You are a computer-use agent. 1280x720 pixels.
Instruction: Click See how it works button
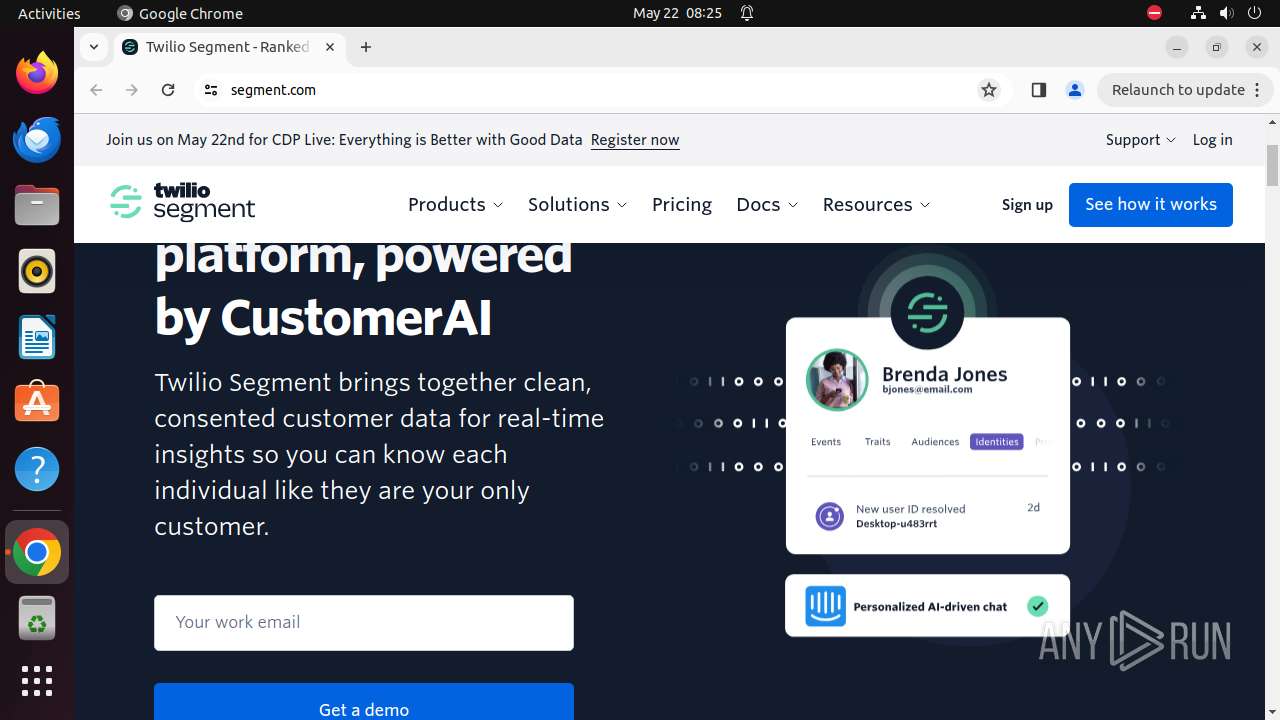(1151, 204)
